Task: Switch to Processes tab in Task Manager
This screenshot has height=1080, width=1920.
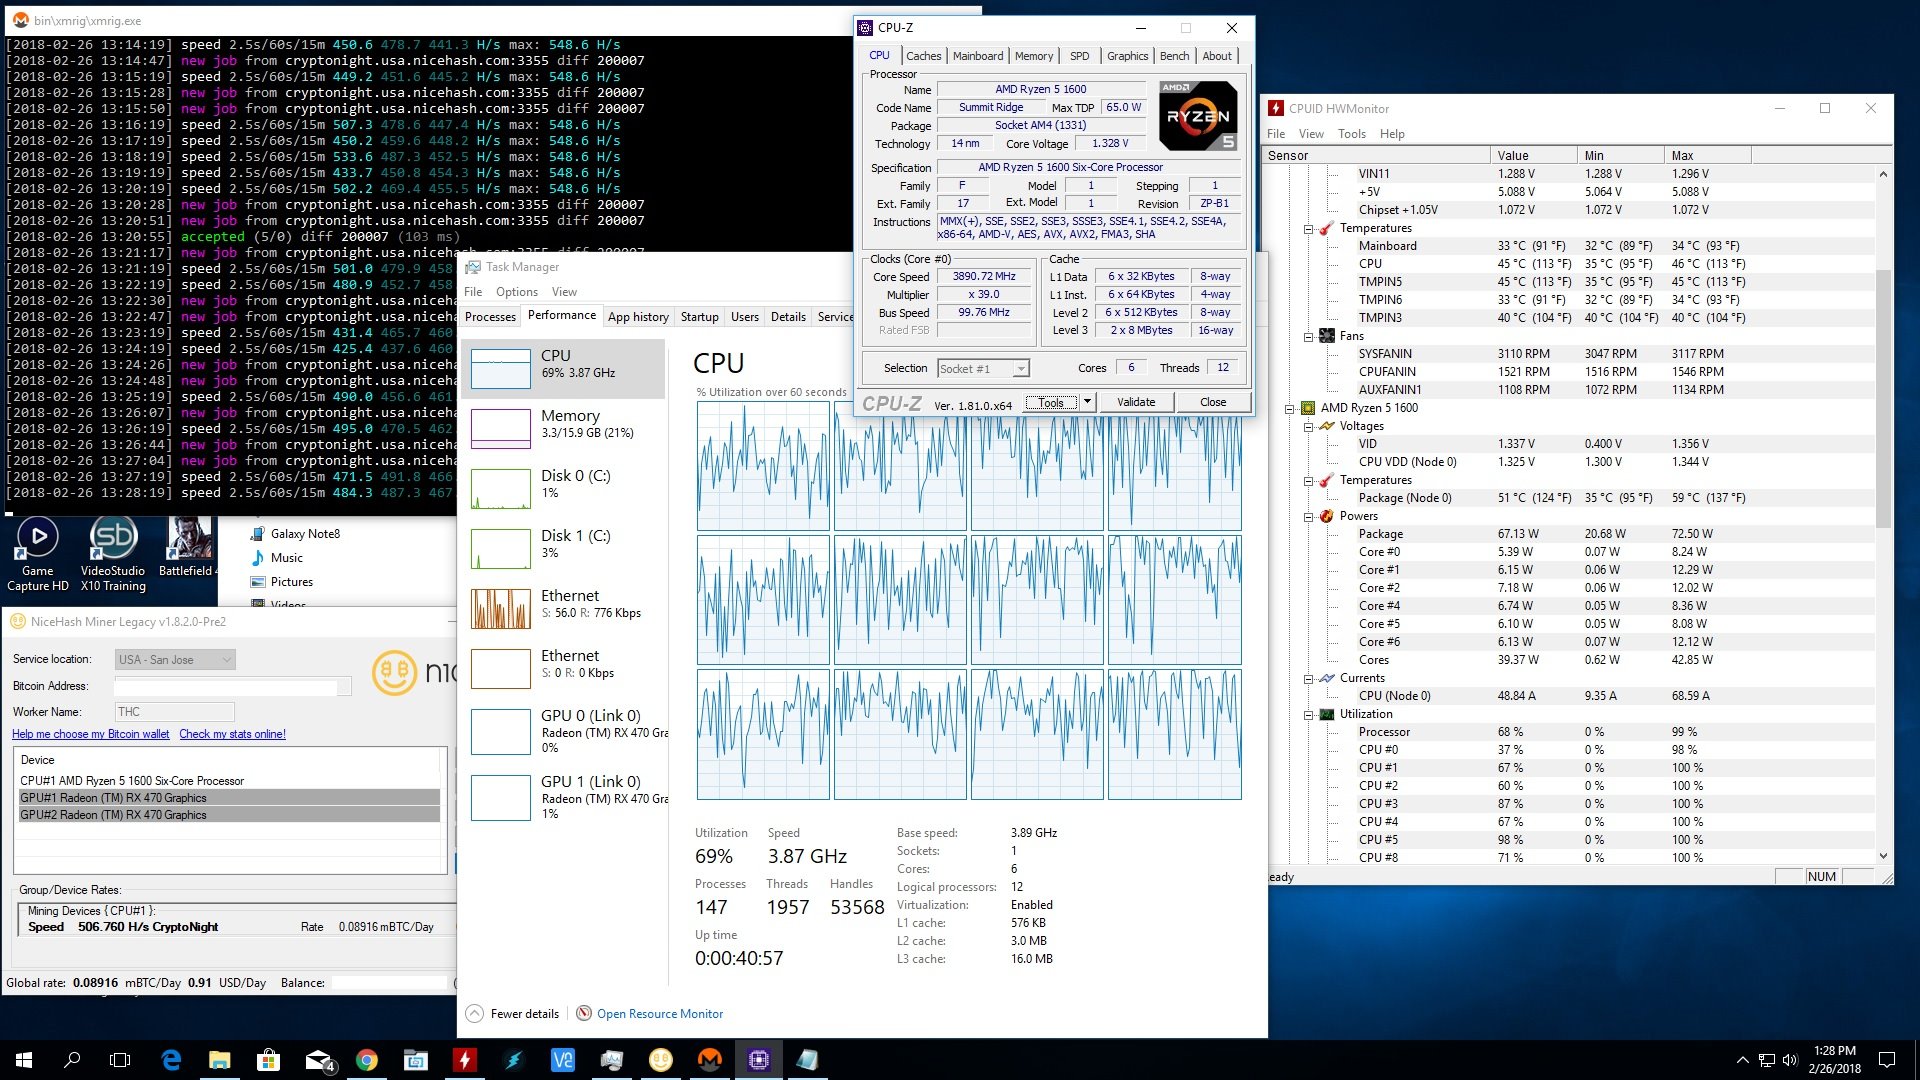Action: tap(490, 317)
